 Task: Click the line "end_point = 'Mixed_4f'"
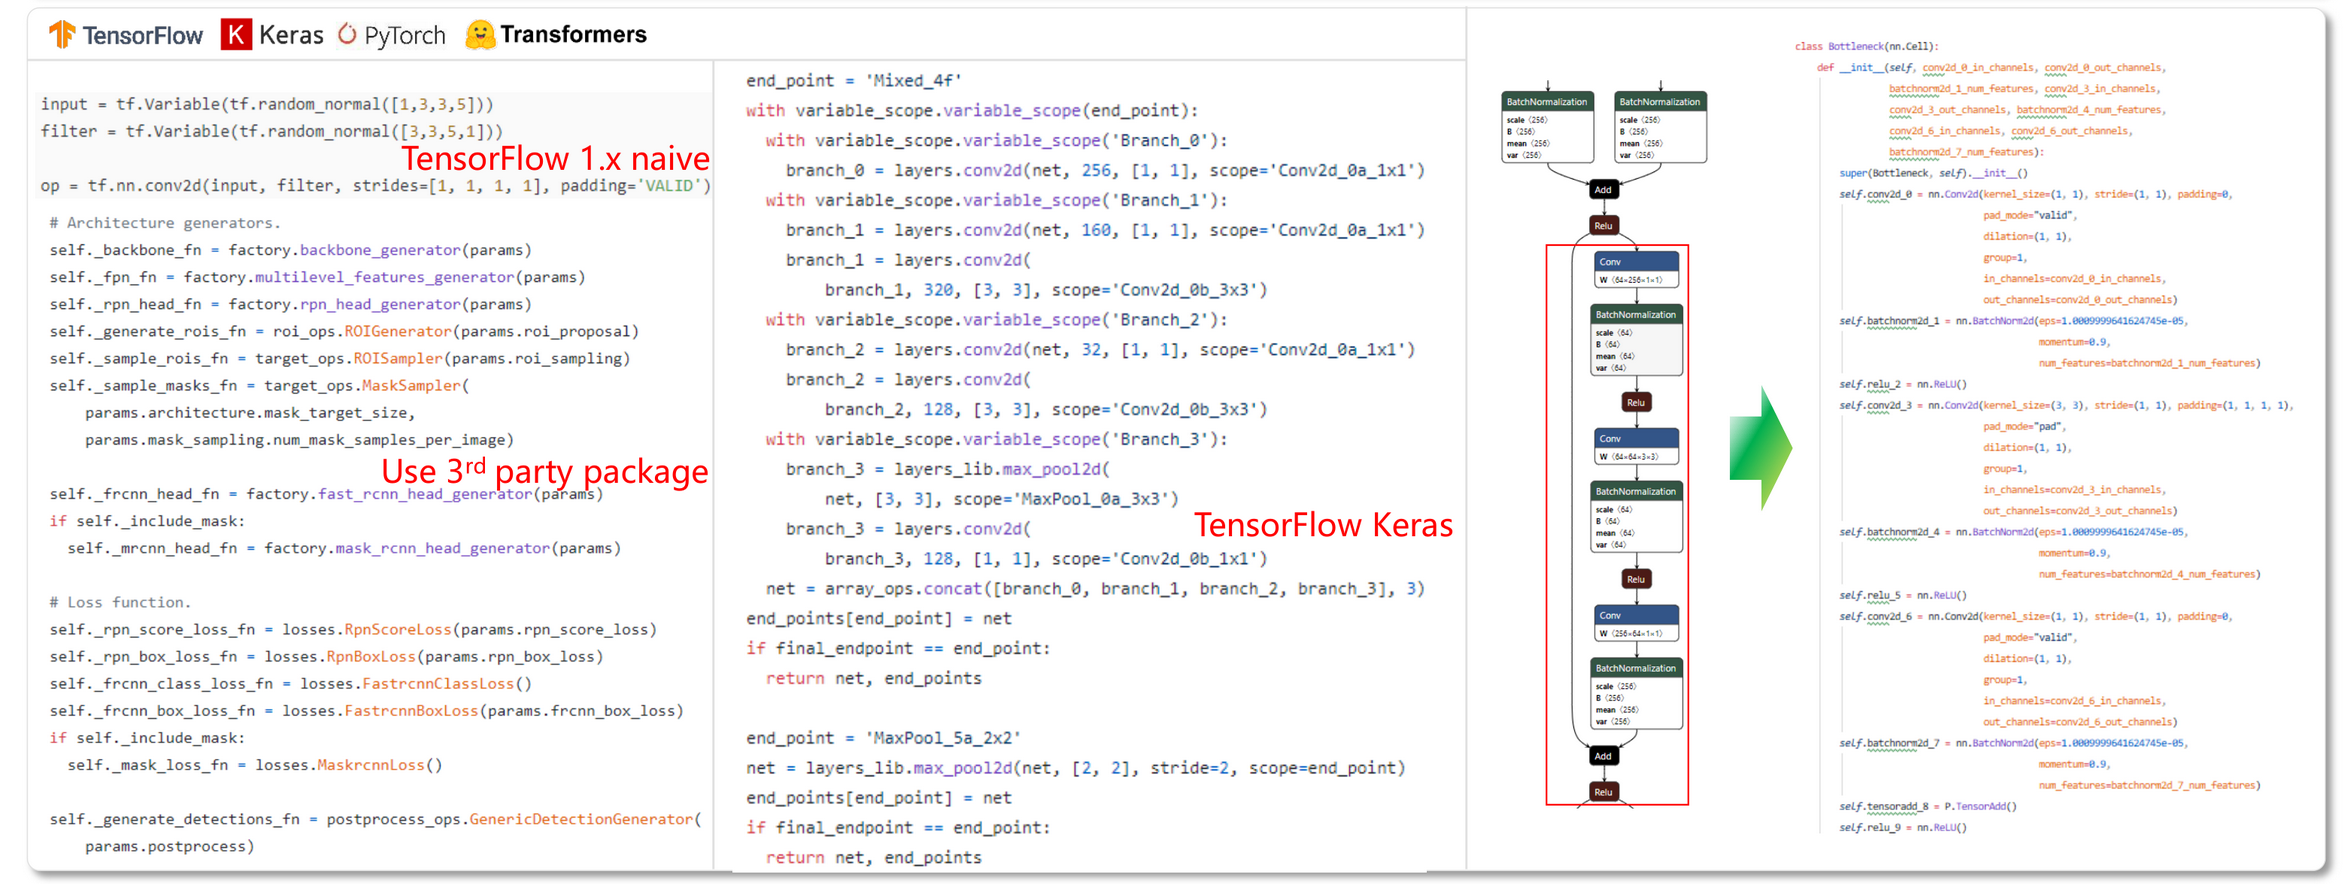point(853,81)
